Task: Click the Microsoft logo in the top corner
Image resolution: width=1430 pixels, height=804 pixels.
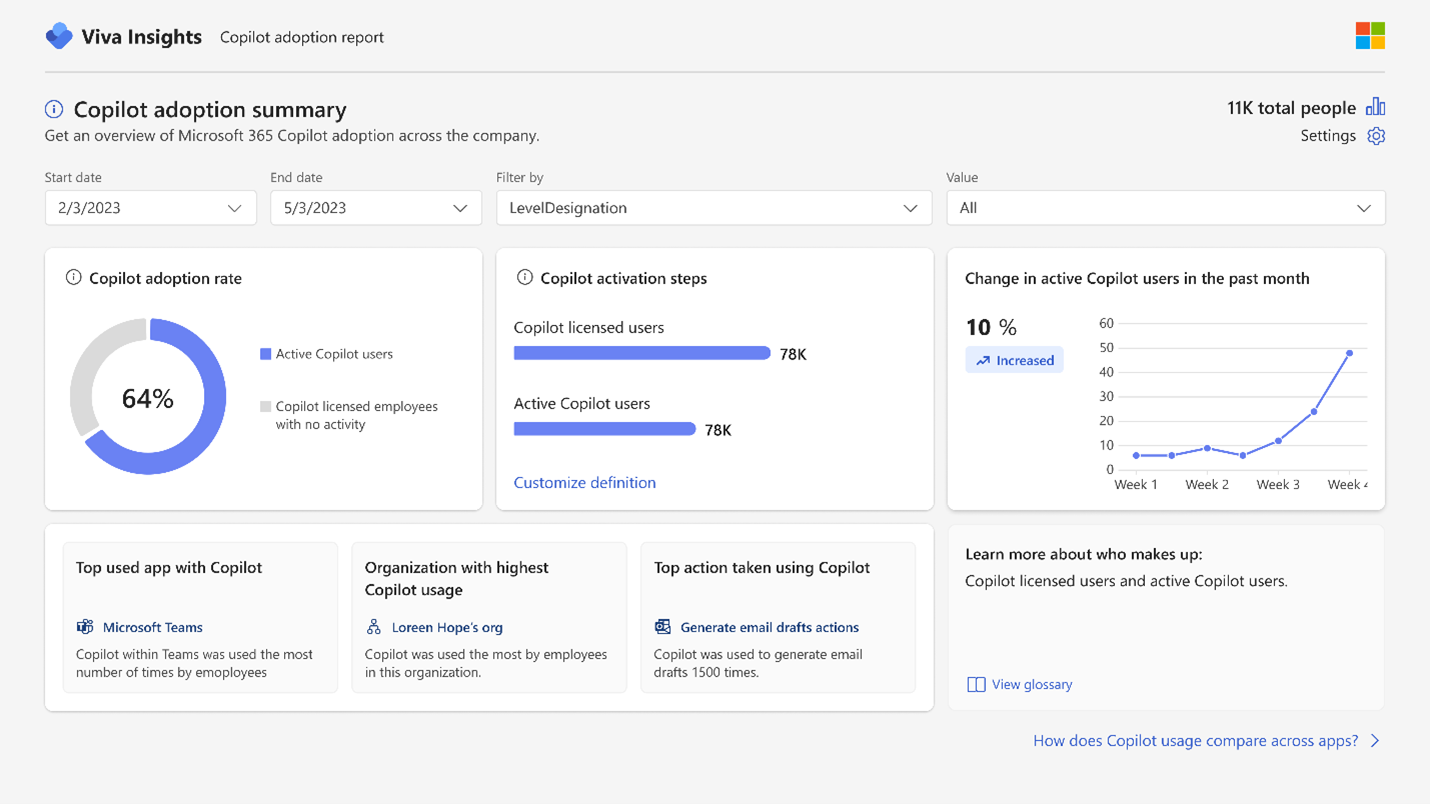Action: click(1369, 35)
